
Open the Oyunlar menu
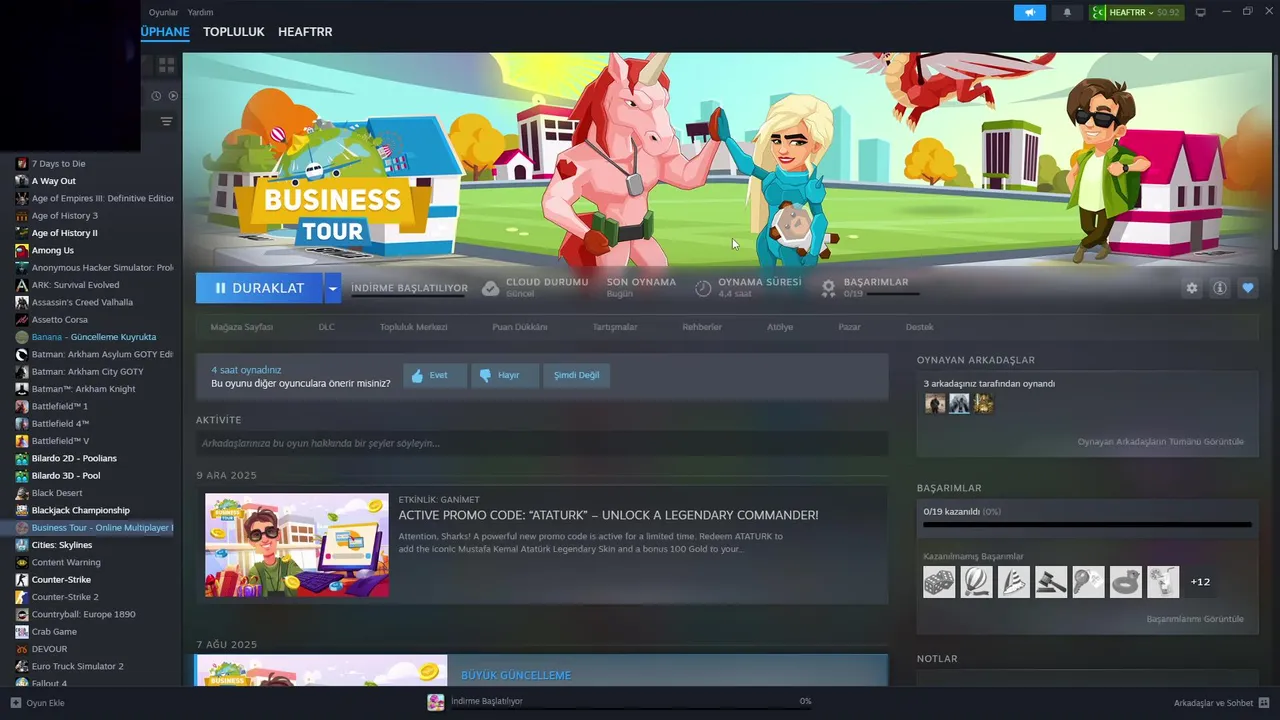pyautogui.click(x=163, y=12)
